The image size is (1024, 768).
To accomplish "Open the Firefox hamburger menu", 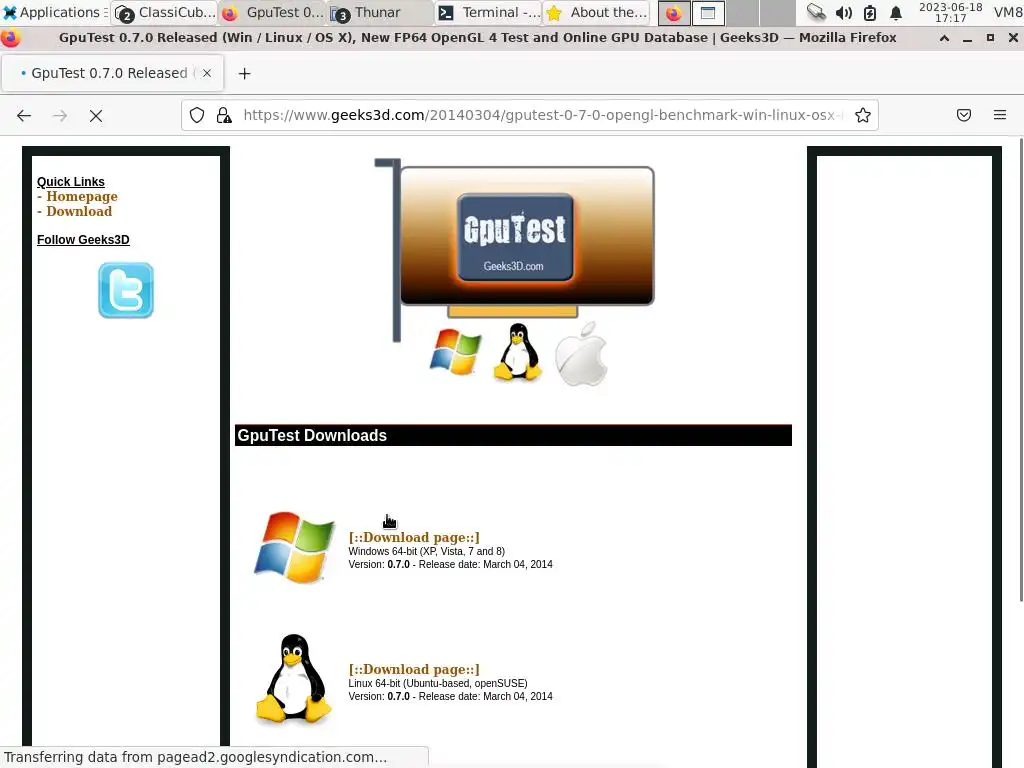I will pos(1000,116).
